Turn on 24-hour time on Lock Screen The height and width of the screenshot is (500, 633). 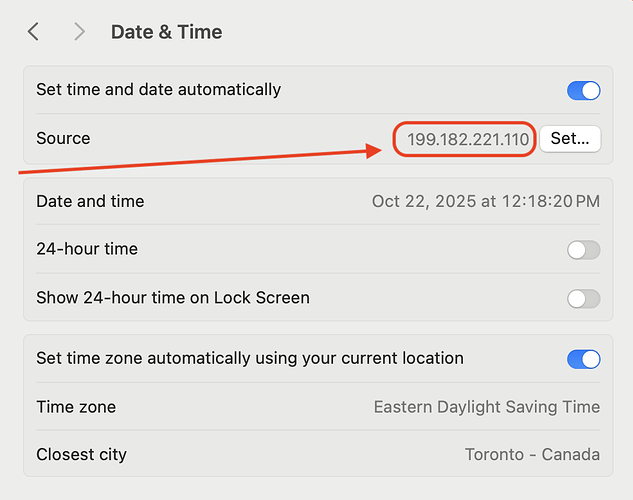[583, 298]
